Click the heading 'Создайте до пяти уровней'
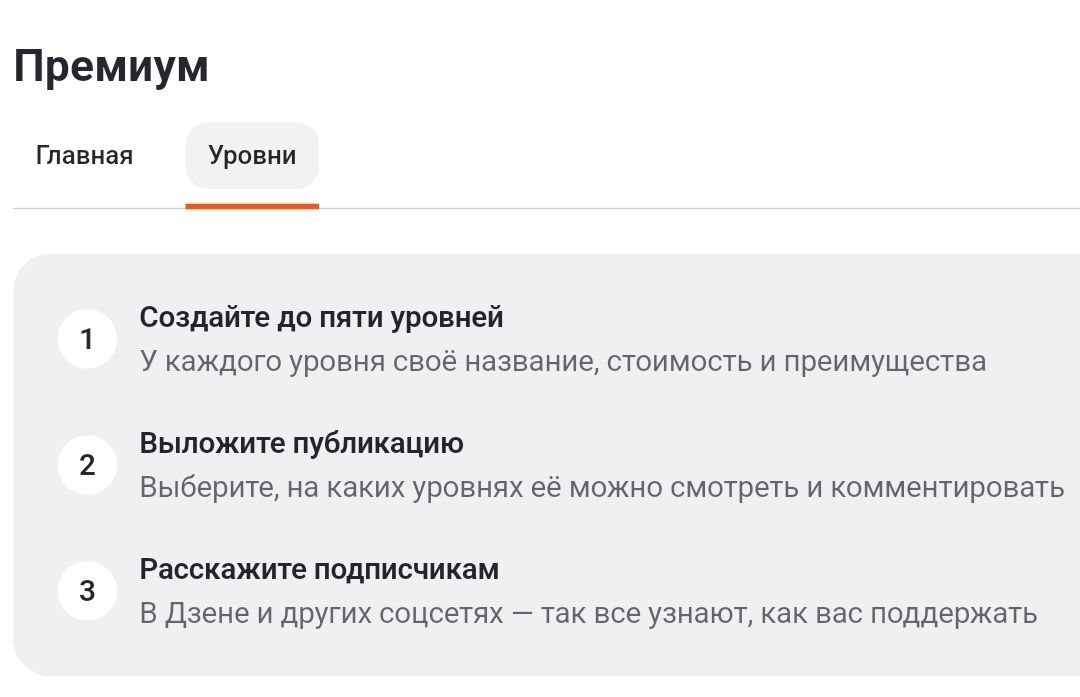 [x=320, y=317]
